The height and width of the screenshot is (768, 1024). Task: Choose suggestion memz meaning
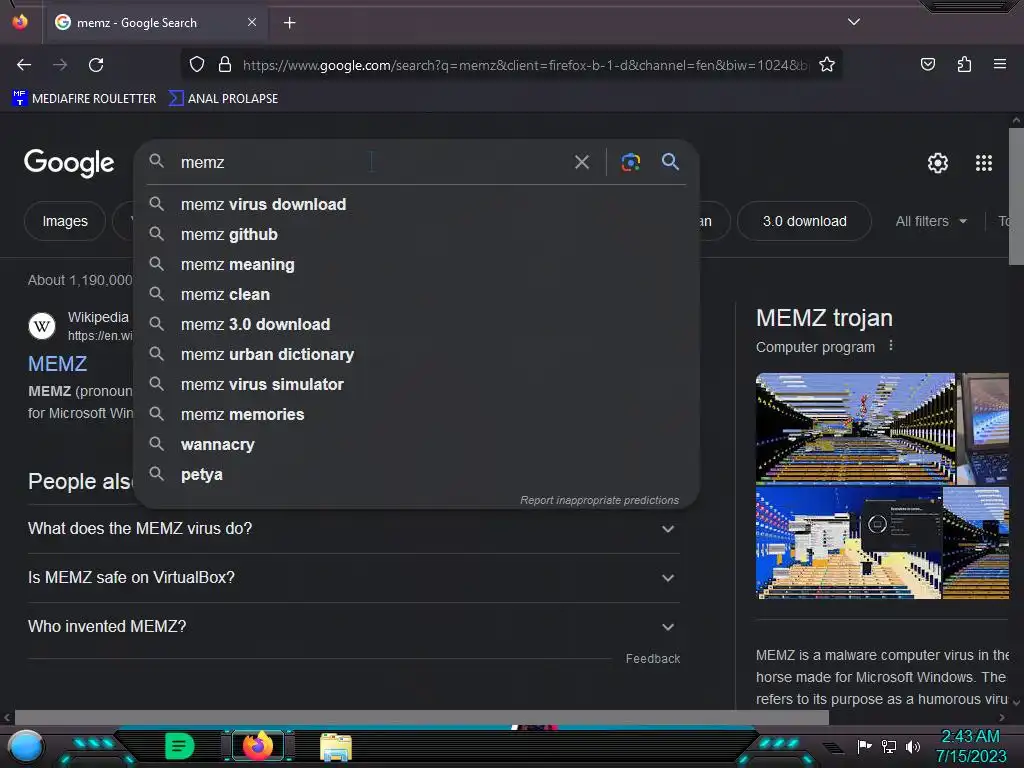(x=417, y=264)
